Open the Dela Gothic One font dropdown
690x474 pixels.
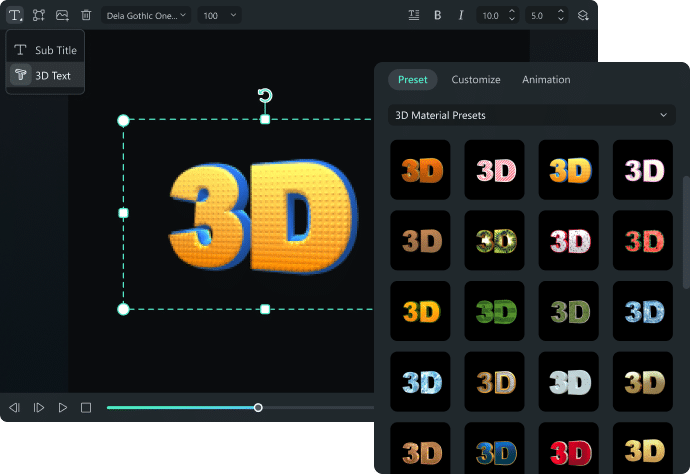click(x=146, y=15)
